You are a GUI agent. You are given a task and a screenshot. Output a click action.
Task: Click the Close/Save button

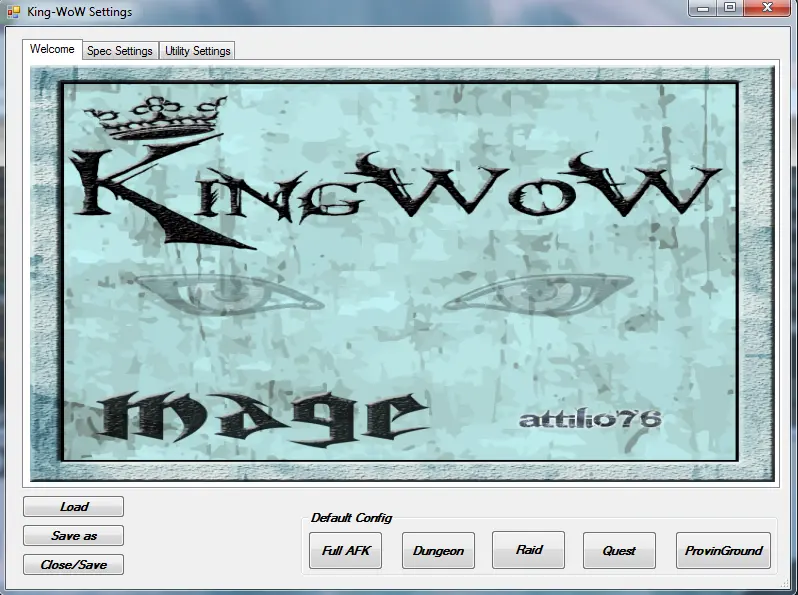[x=73, y=564]
